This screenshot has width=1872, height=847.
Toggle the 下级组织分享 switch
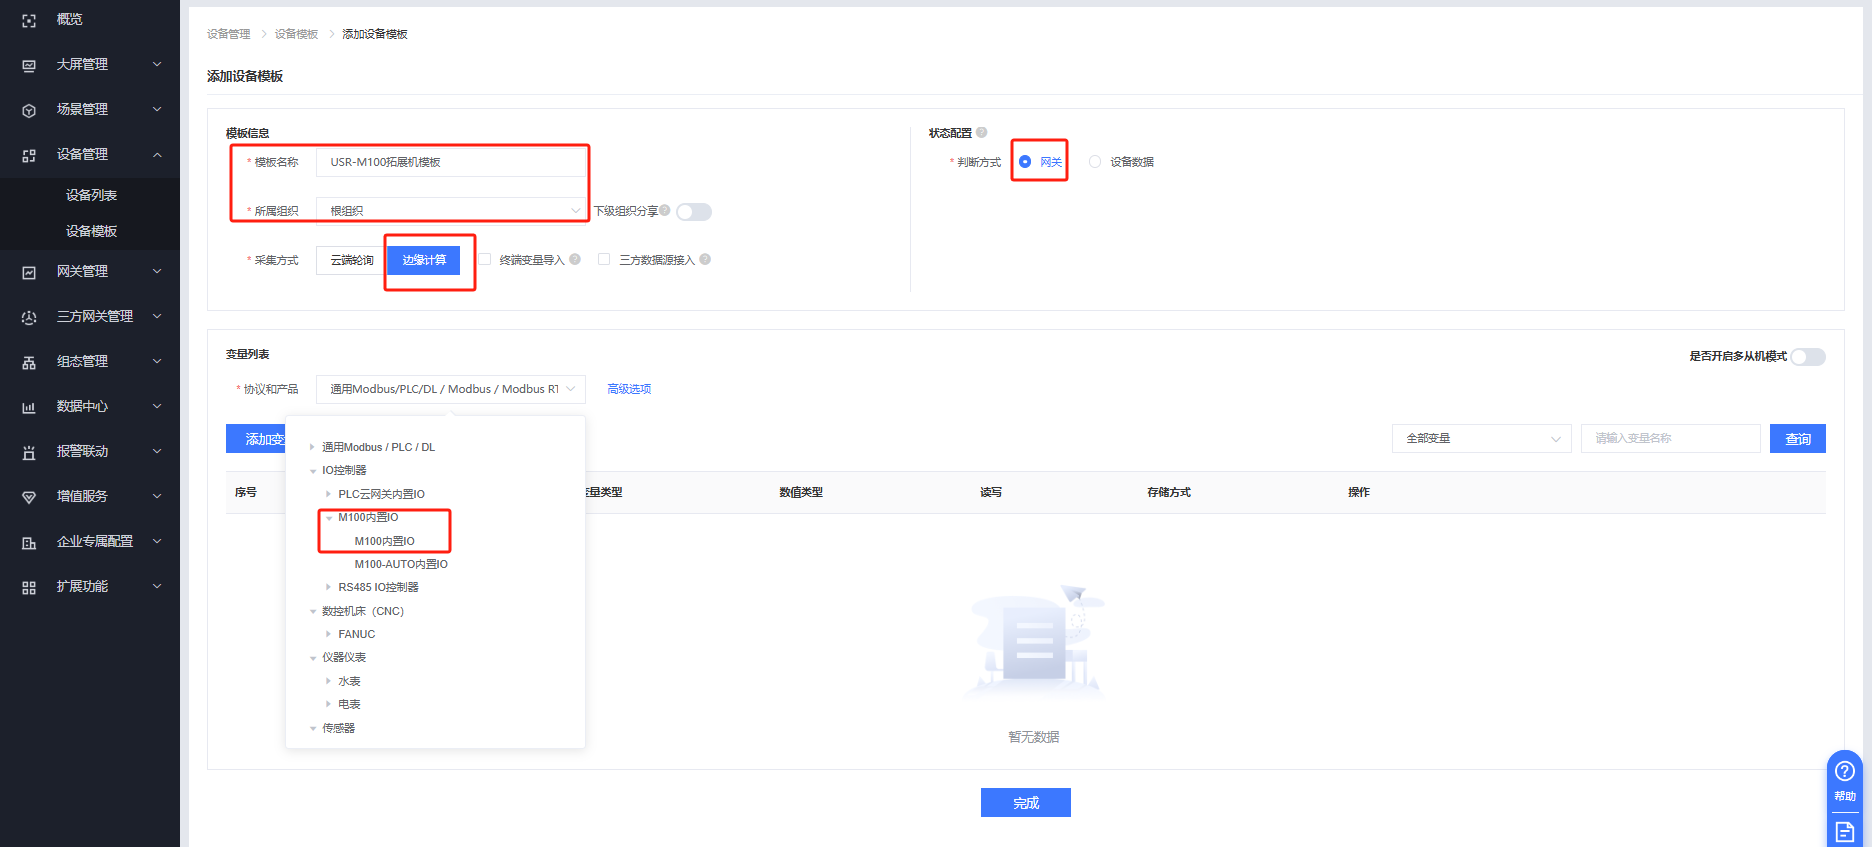tap(693, 212)
